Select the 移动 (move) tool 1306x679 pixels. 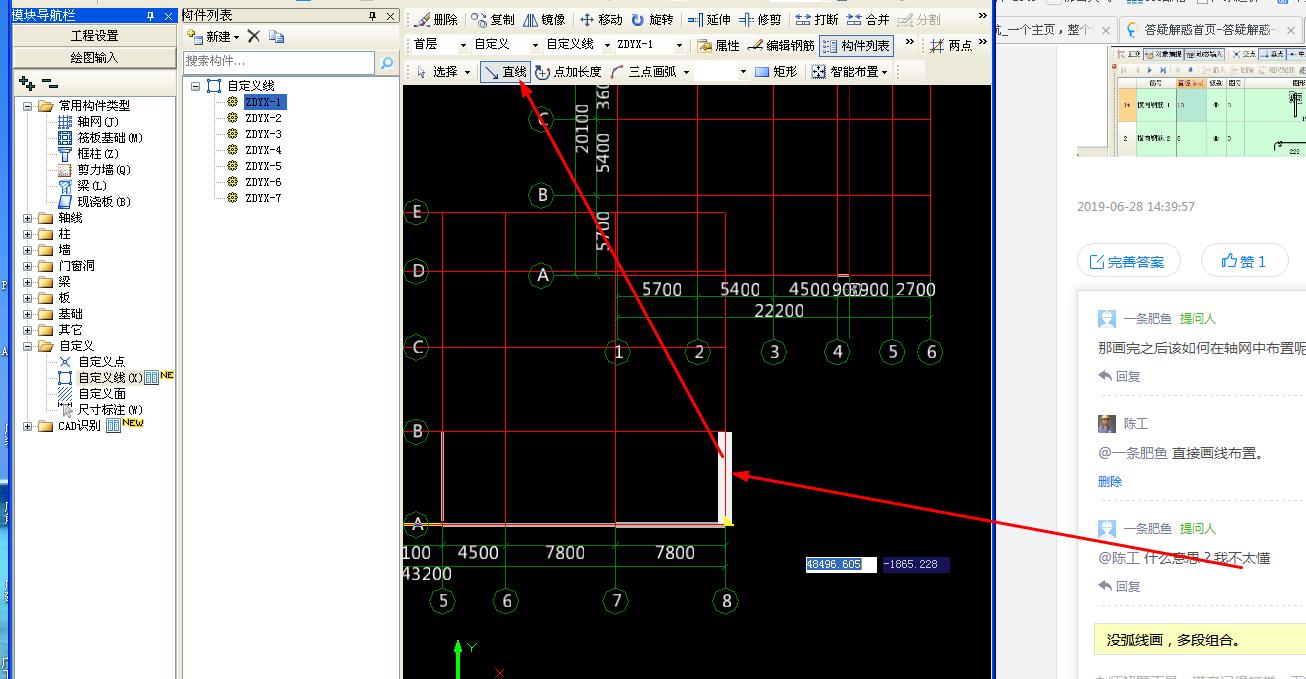click(x=601, y=20)
